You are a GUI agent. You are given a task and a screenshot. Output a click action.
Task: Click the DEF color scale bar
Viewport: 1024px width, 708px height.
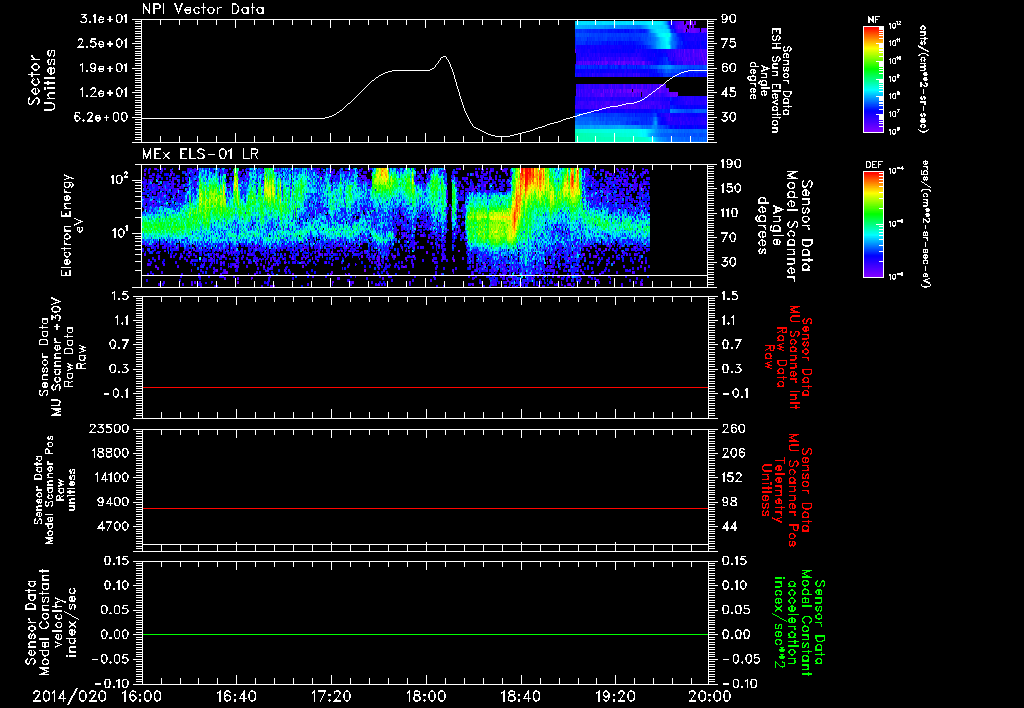(x=873, y=224)
